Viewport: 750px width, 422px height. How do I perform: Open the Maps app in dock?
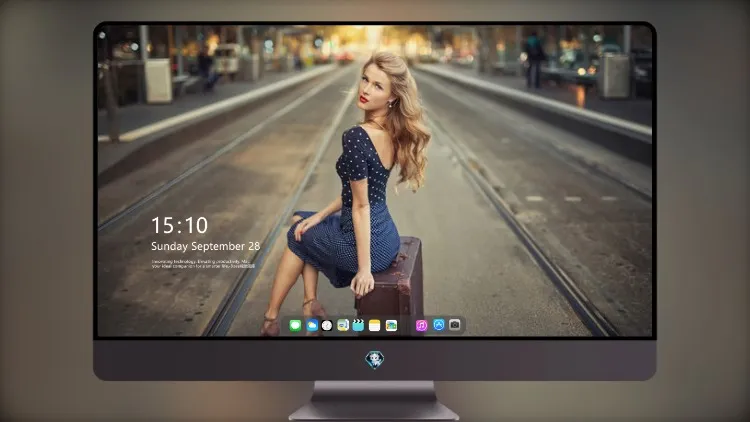click(343, 325)
